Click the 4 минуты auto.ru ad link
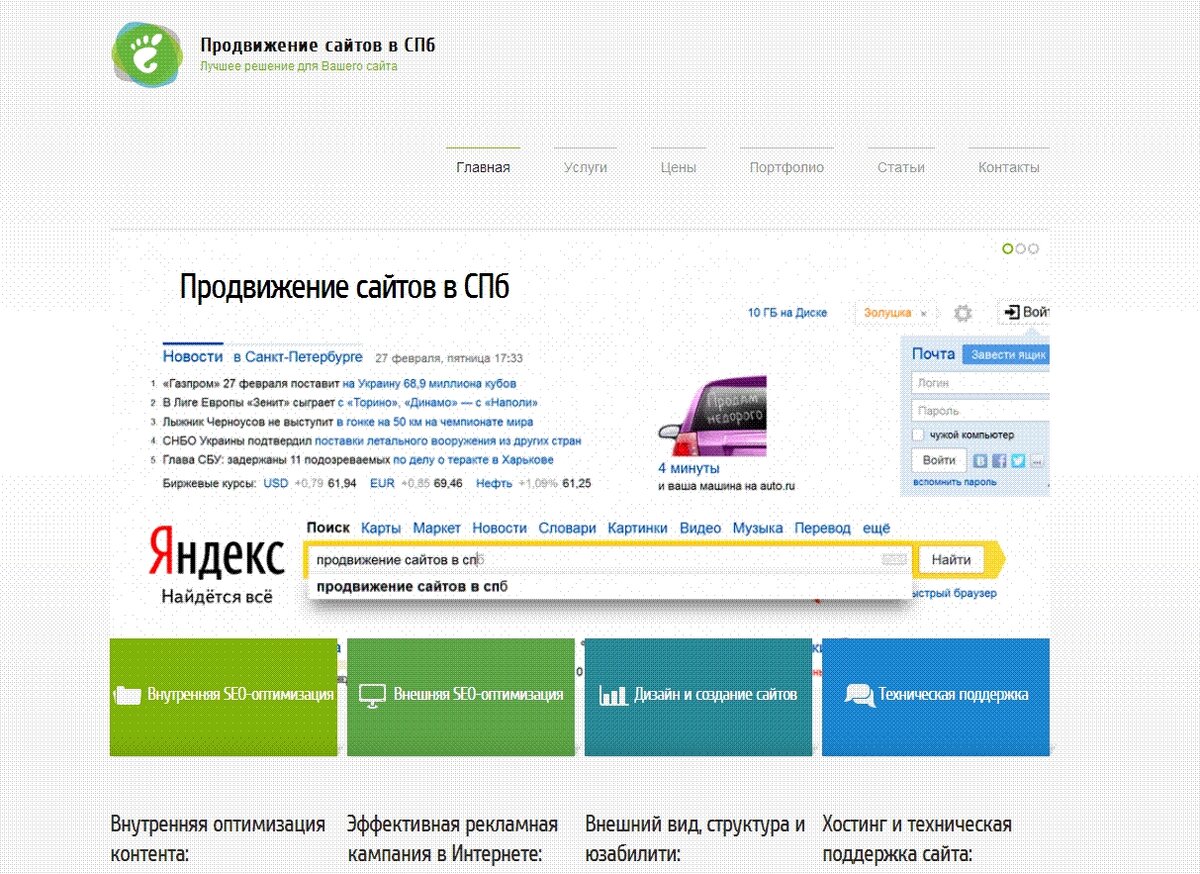 [688, 468]
